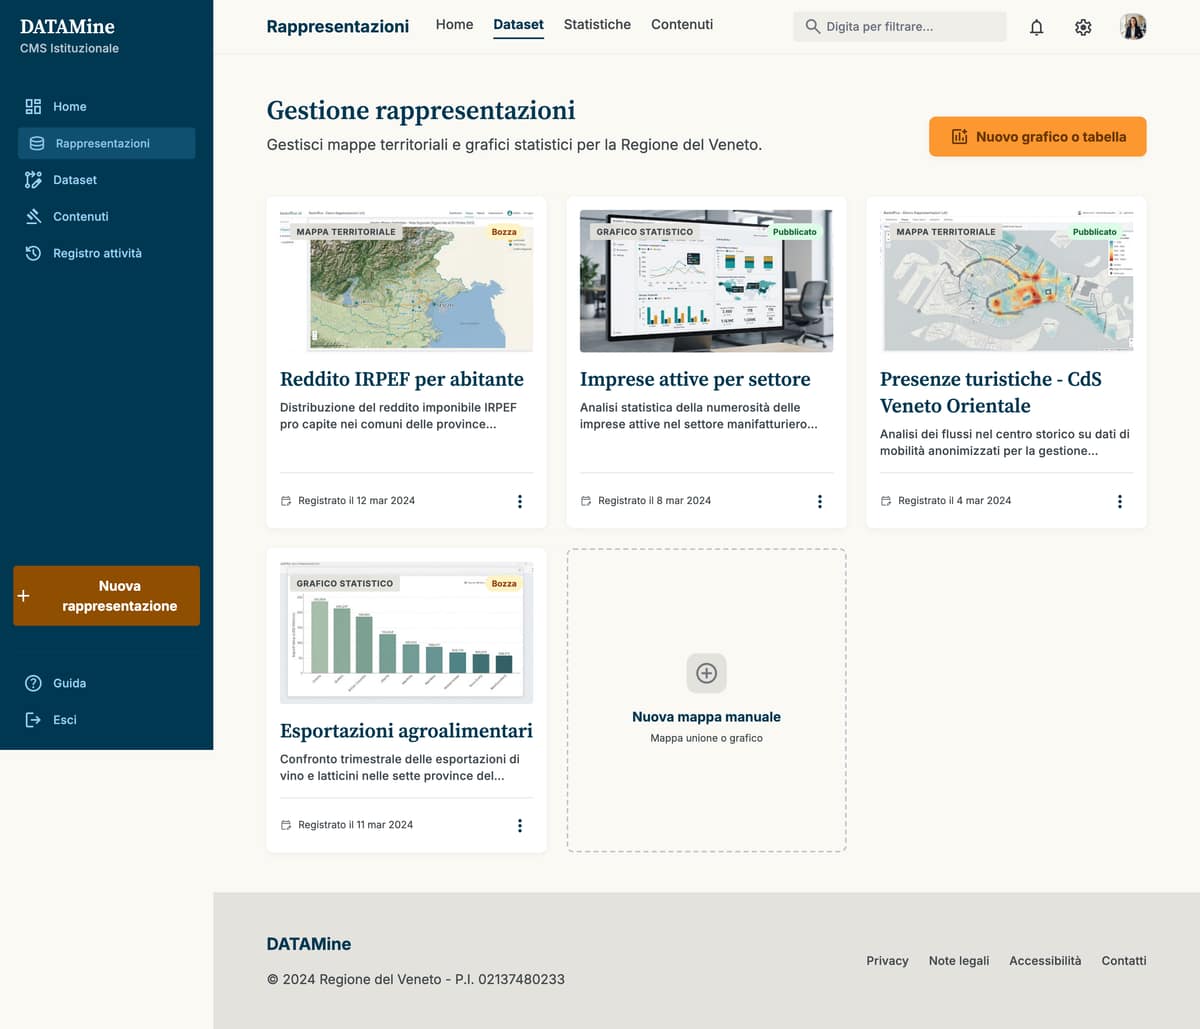Click the Registro attività history icon
Viewport: 1200px width, 1029px height.
pos(33,253)
